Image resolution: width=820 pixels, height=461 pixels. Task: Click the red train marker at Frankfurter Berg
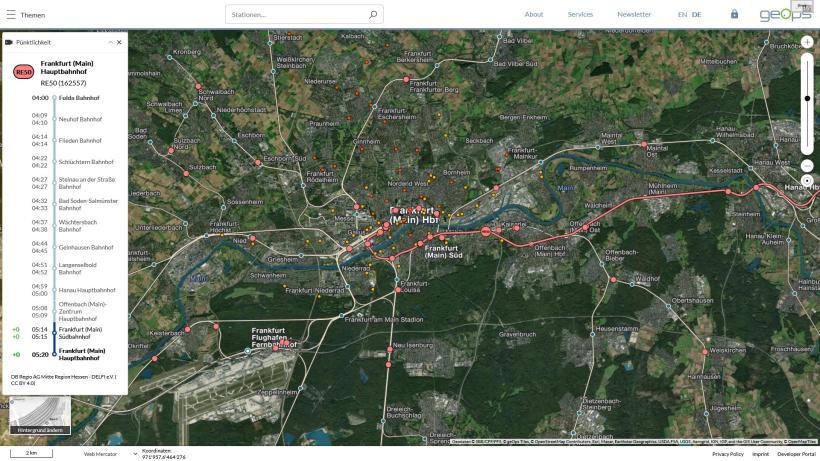[x=406, y=79]
